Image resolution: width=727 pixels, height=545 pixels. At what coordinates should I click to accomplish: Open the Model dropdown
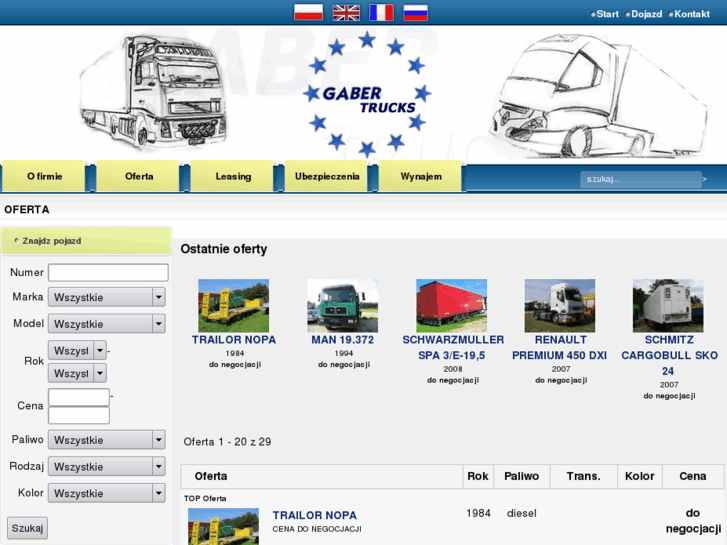107,324
